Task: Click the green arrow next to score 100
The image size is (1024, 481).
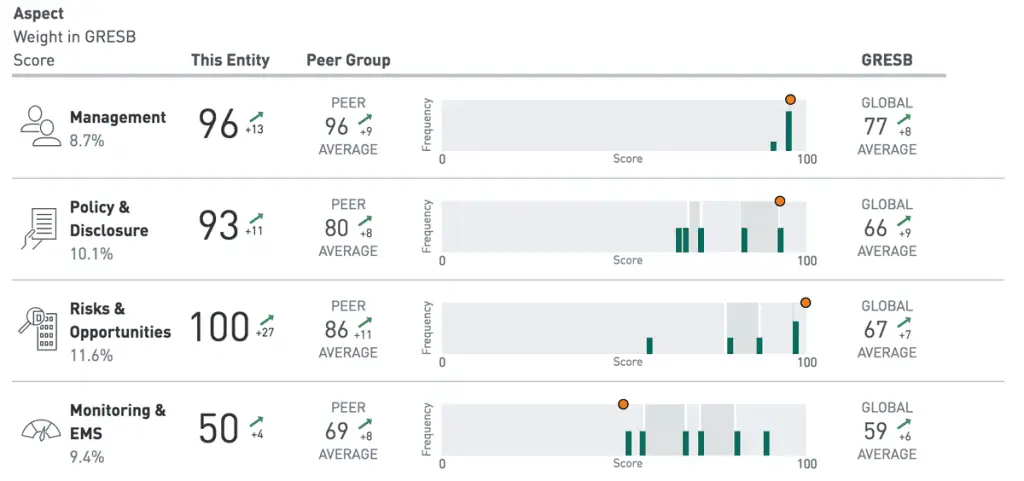Action: [266, 320]
